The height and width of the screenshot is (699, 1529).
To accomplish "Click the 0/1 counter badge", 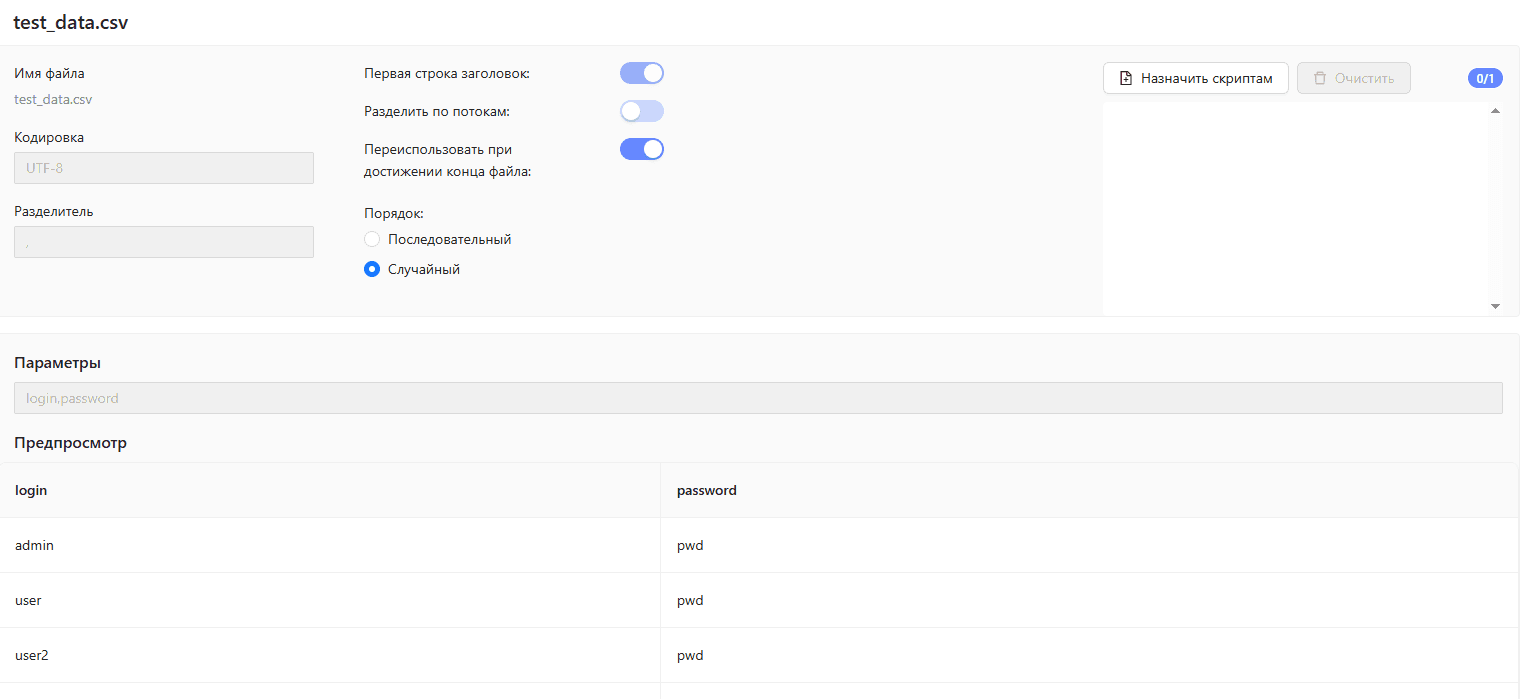I will (1485, 78).
